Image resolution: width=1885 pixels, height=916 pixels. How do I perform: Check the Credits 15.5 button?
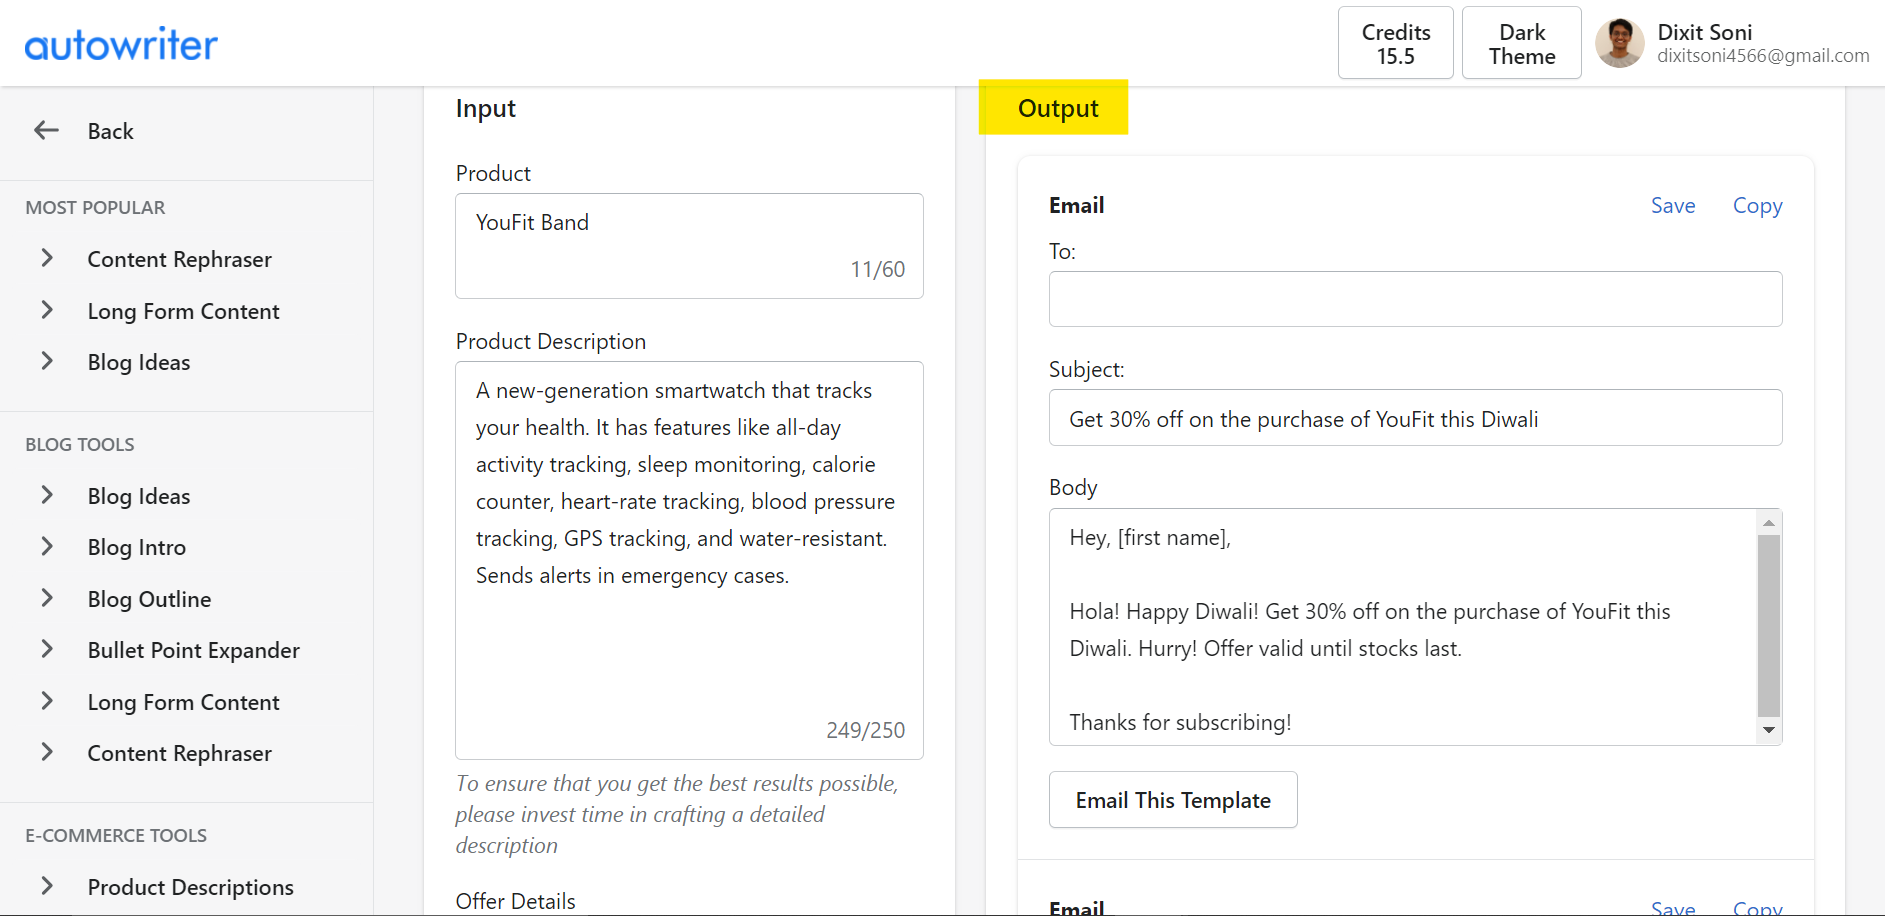pos(1396,43)
